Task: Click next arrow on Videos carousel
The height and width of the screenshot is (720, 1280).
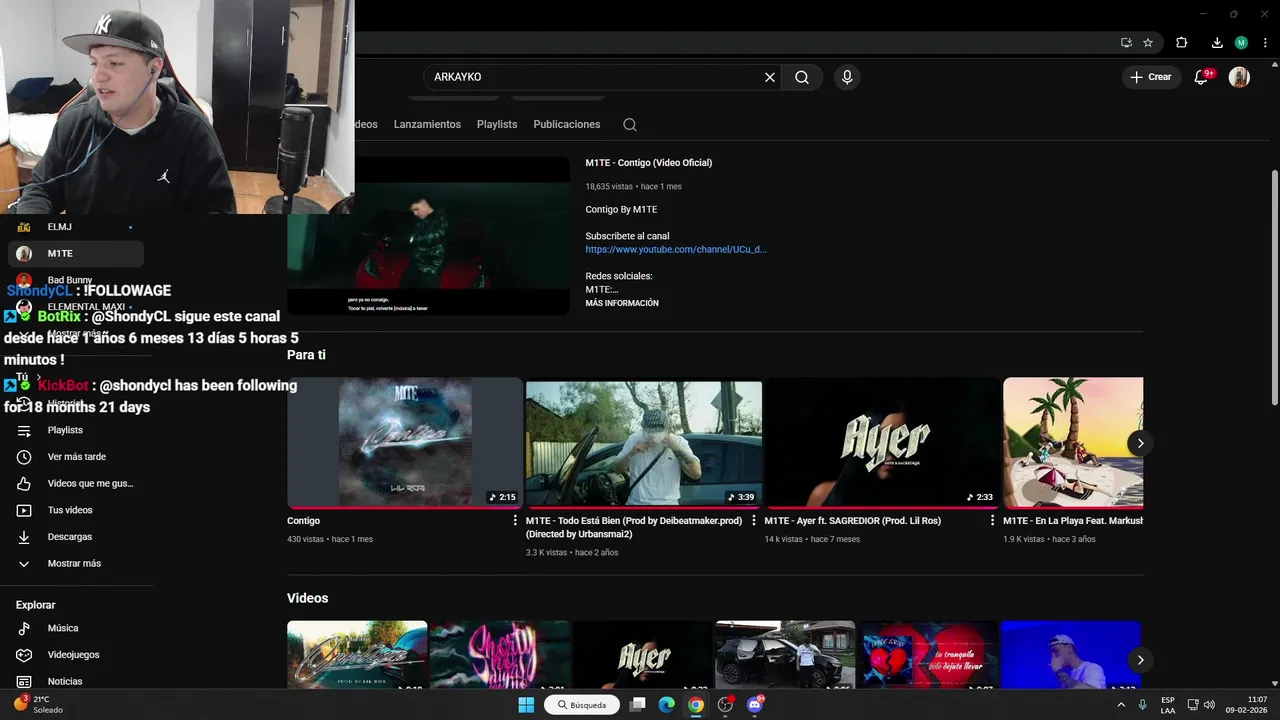Action: click(1140, 660)
